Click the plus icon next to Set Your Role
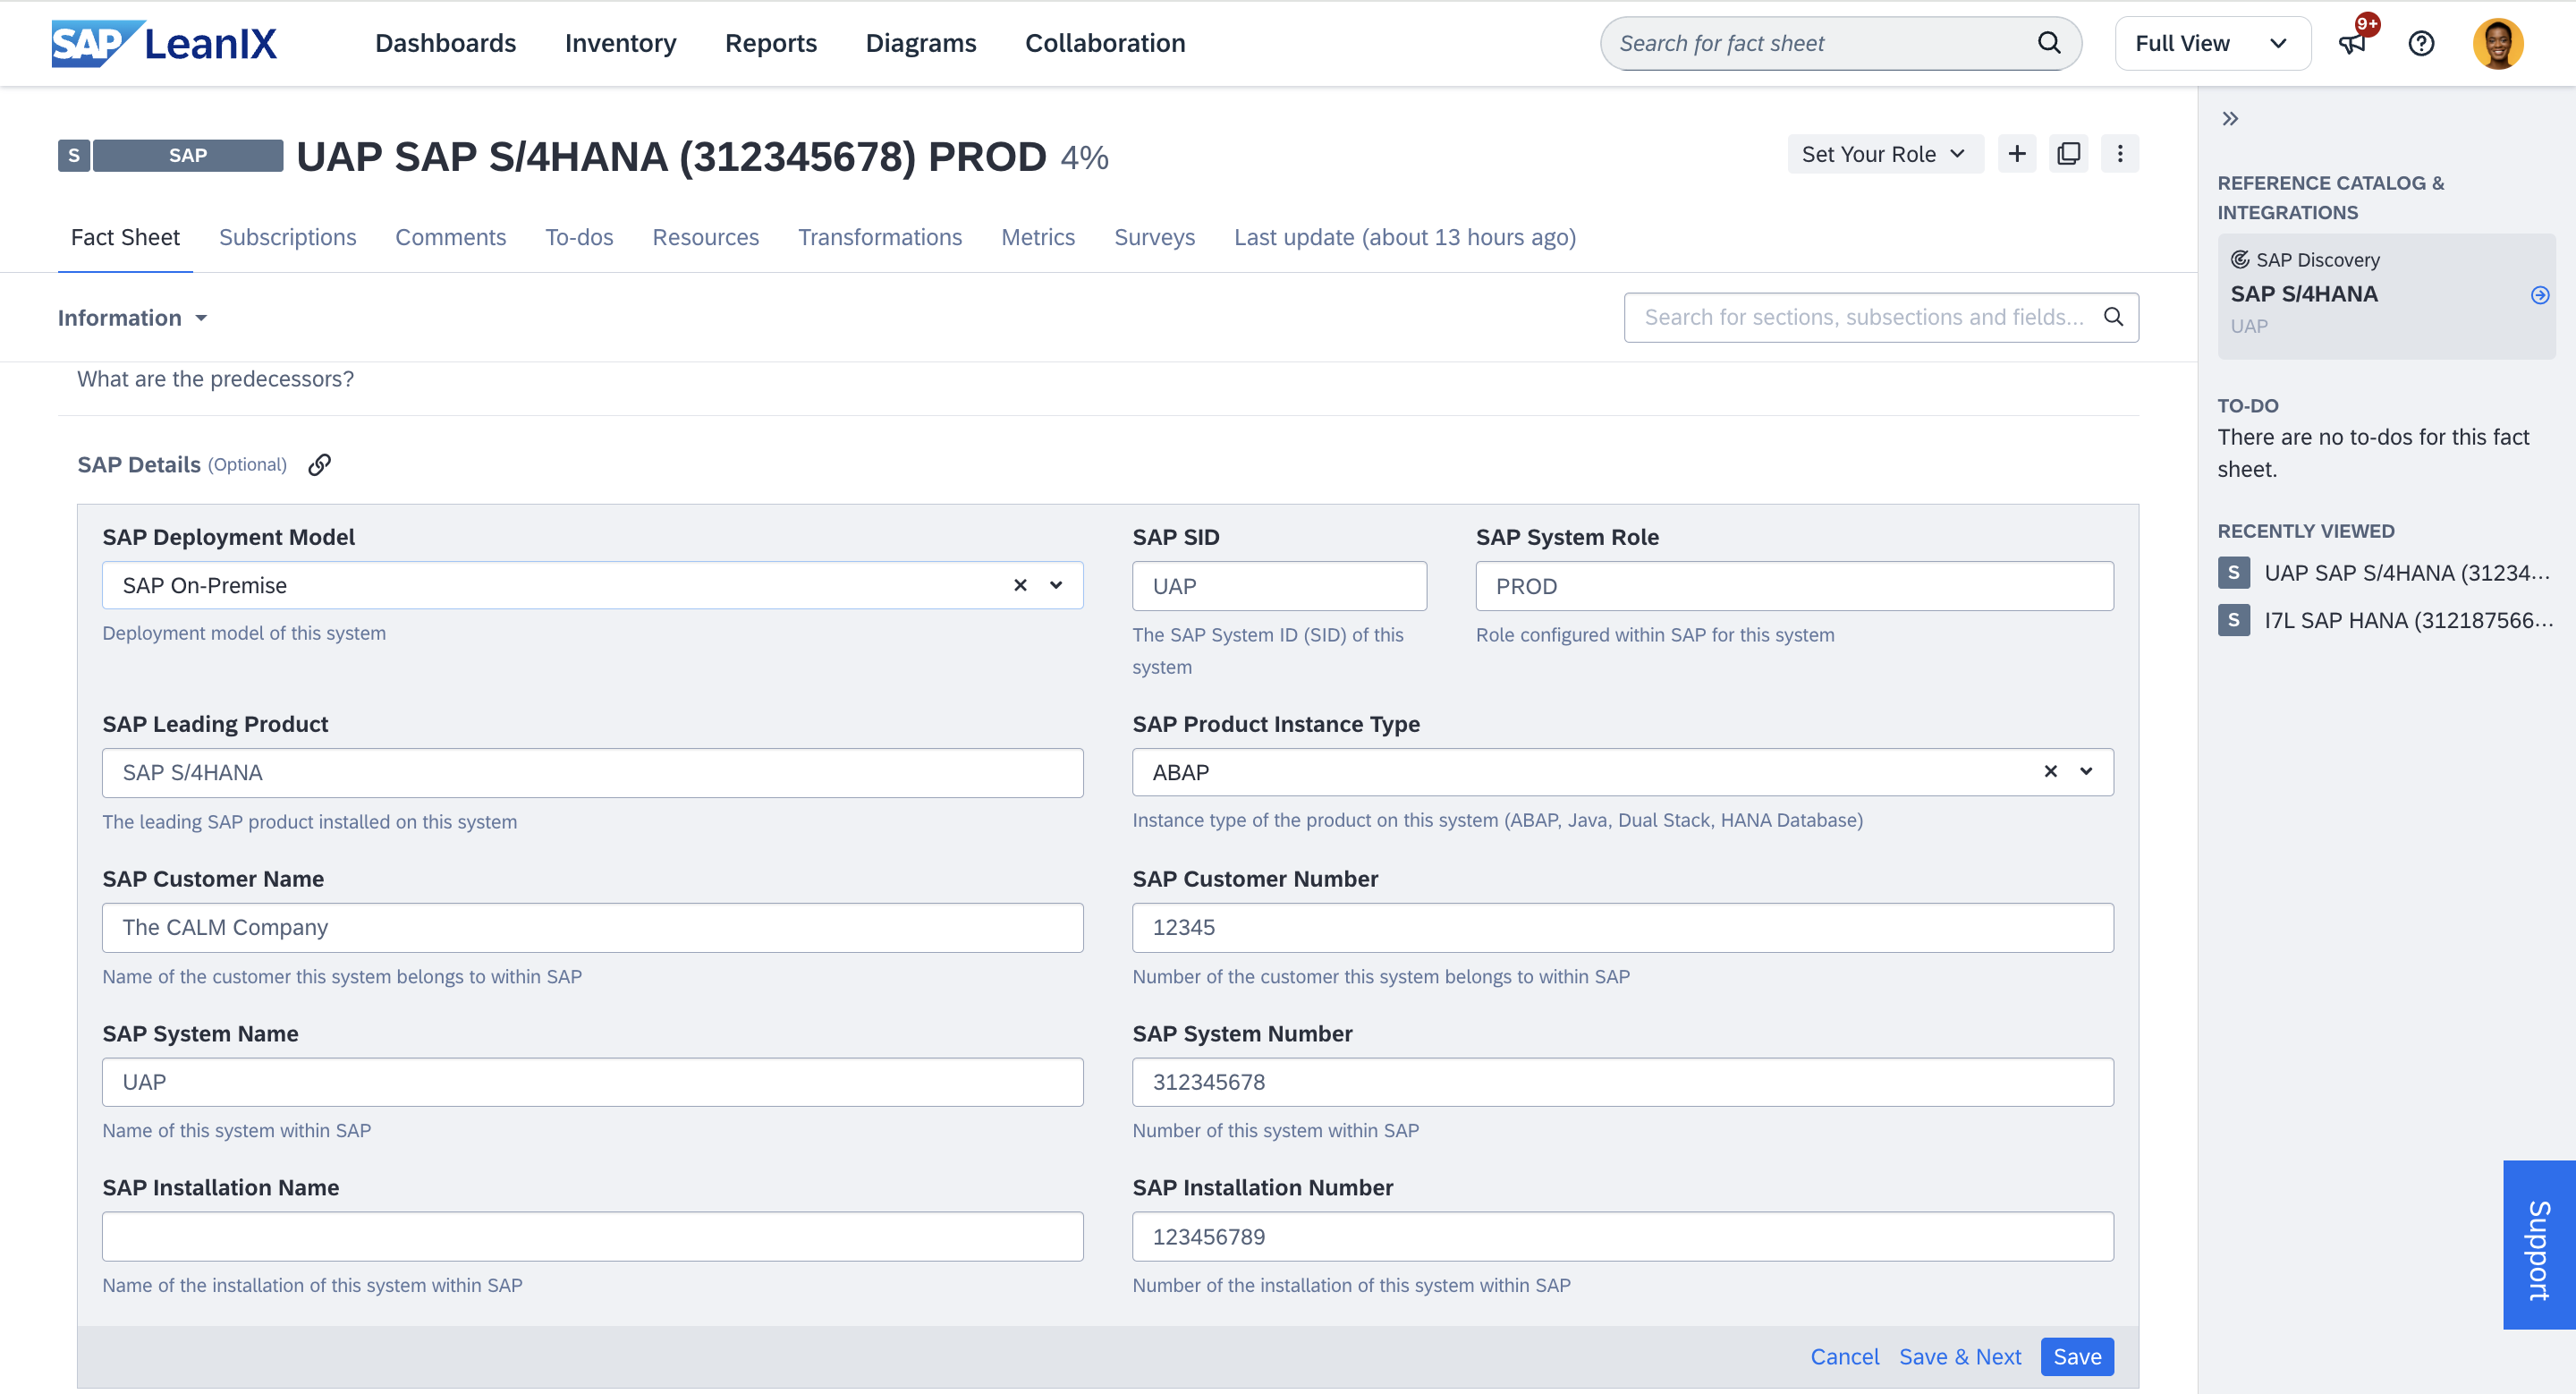Screen dimensions: 2576x1394 click(x=2017, y=154)
